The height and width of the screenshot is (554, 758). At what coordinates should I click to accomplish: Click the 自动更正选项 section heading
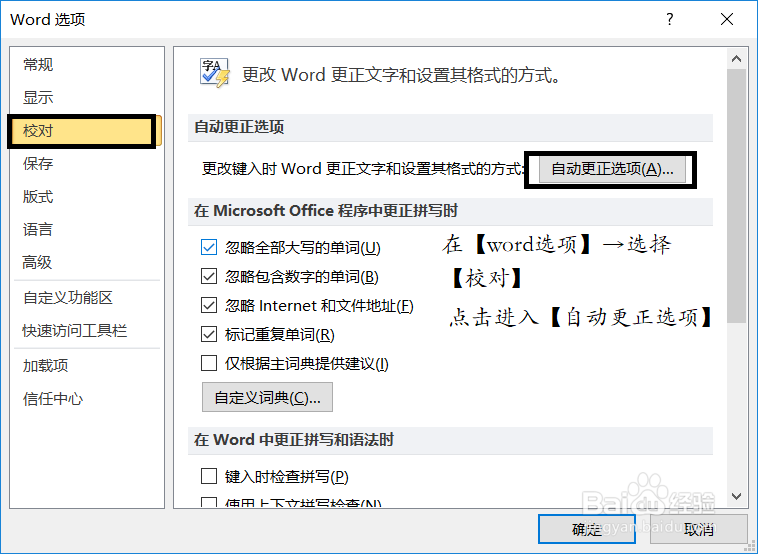pyautogui.click(x=239, y=127)
